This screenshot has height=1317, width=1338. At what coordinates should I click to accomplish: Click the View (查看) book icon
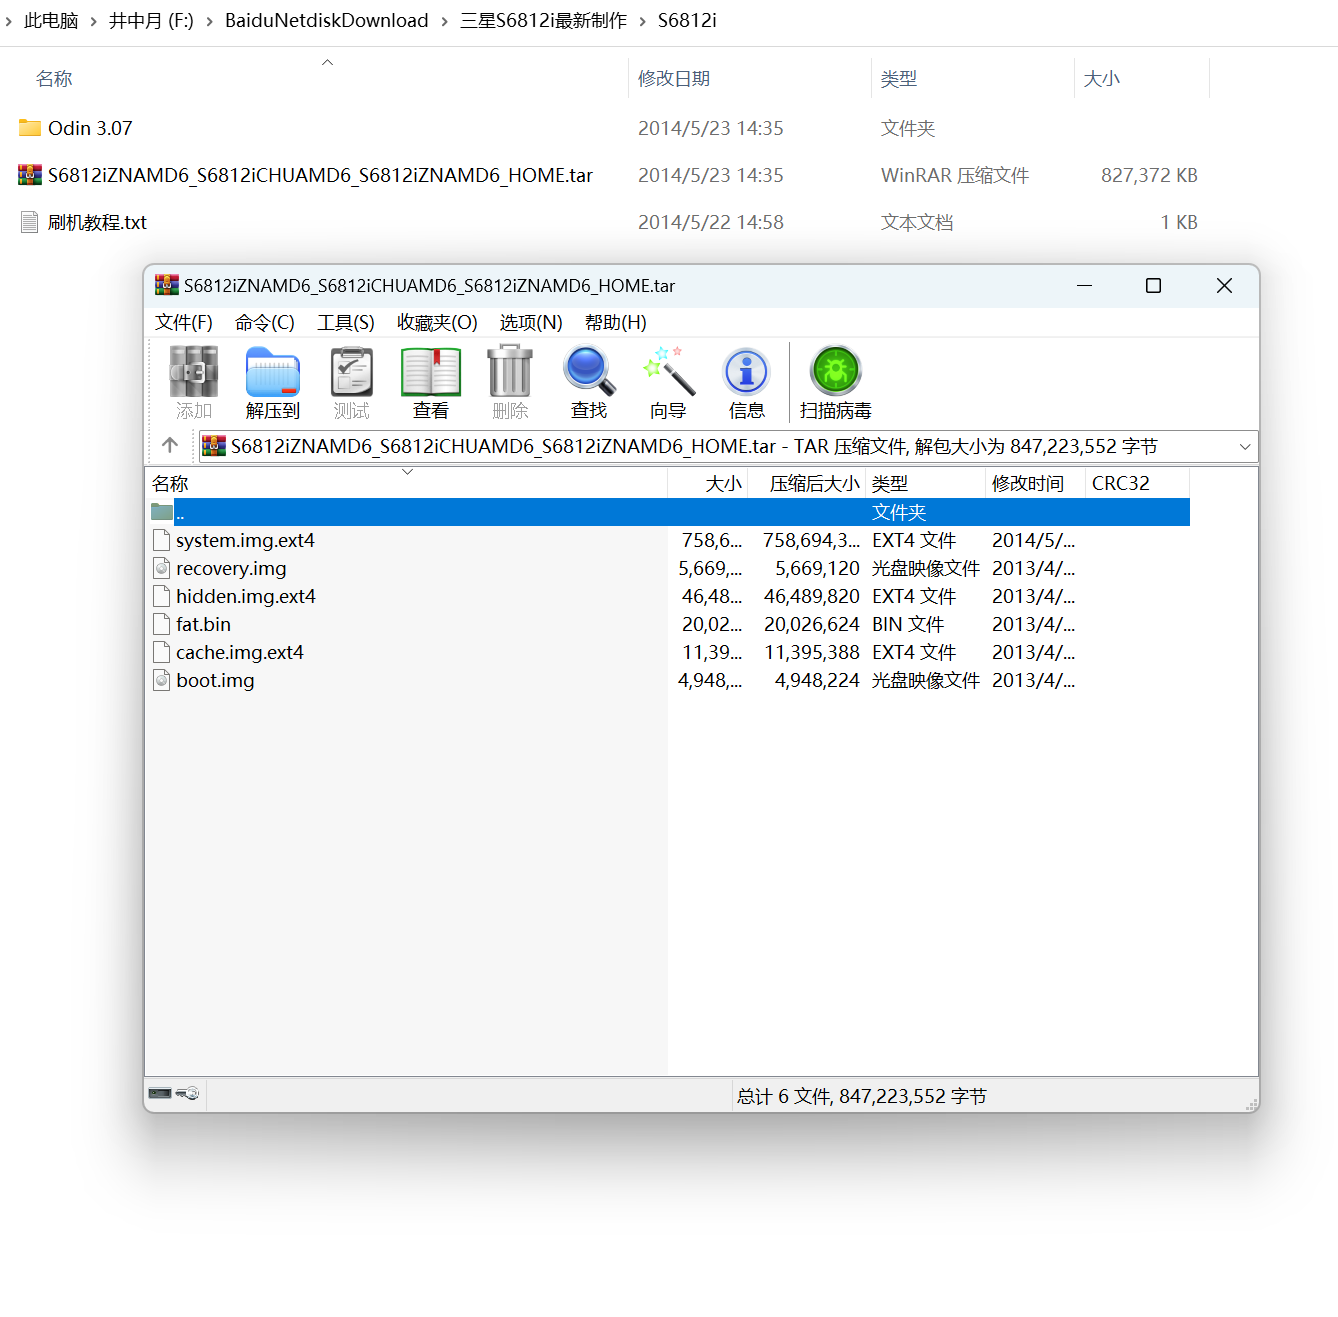coord(431,372)
